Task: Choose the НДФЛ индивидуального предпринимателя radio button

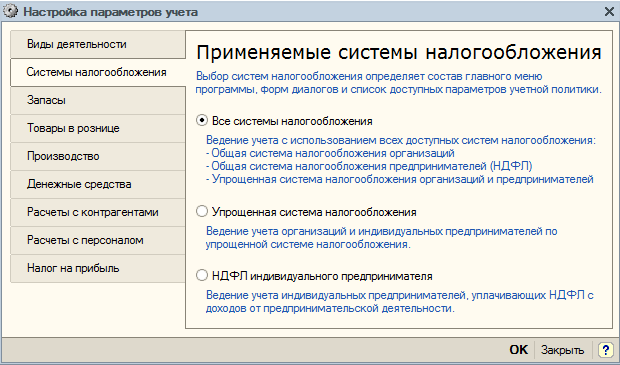Action: pos(202,275)
